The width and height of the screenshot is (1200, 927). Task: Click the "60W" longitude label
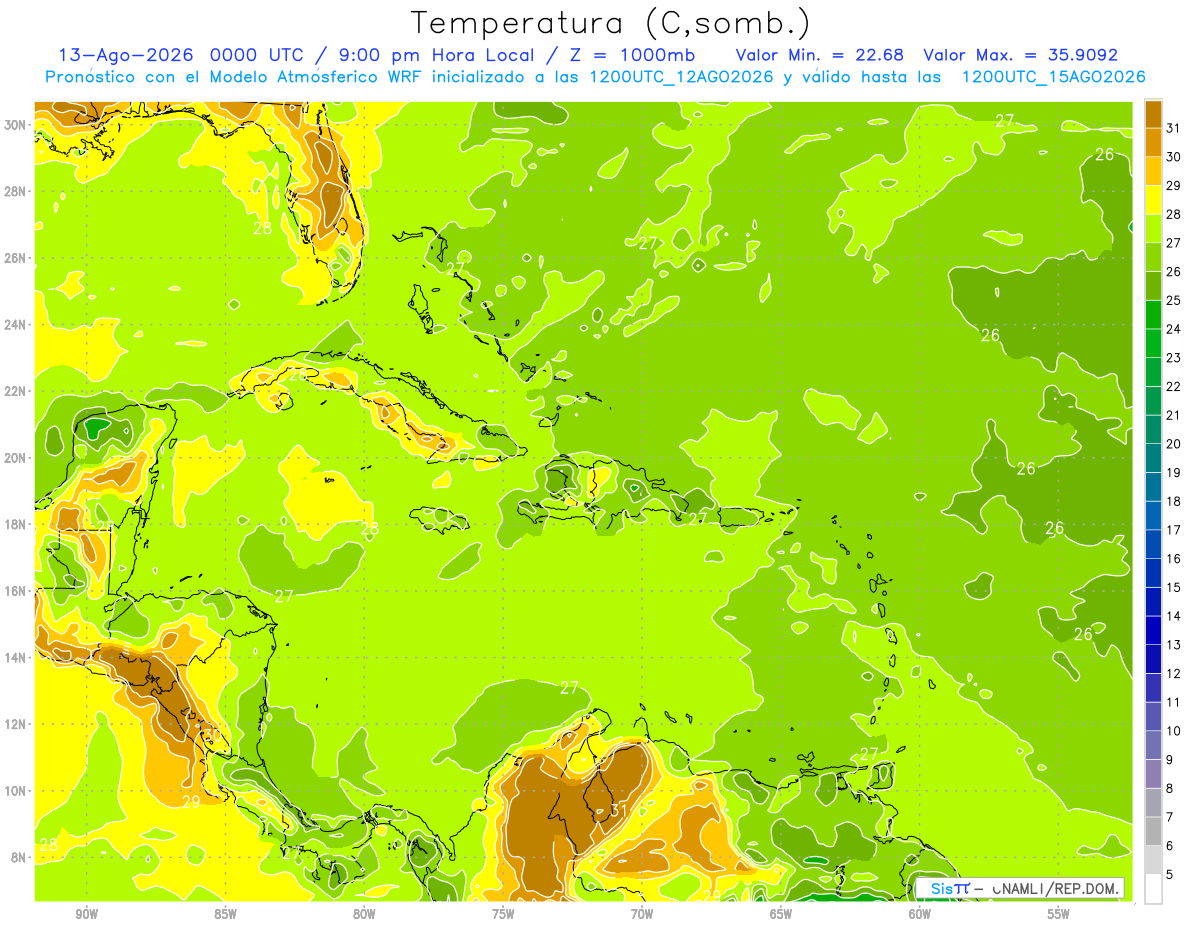point(920,914)
